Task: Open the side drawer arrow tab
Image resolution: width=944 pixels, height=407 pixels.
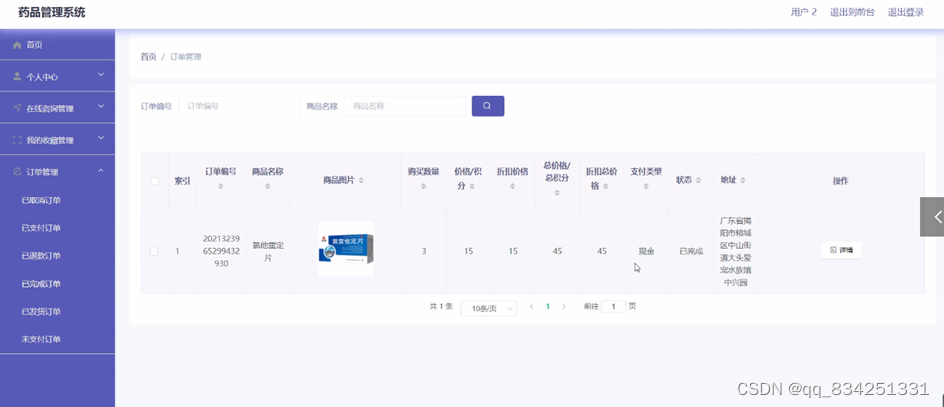Action: [x=932, y=217]
